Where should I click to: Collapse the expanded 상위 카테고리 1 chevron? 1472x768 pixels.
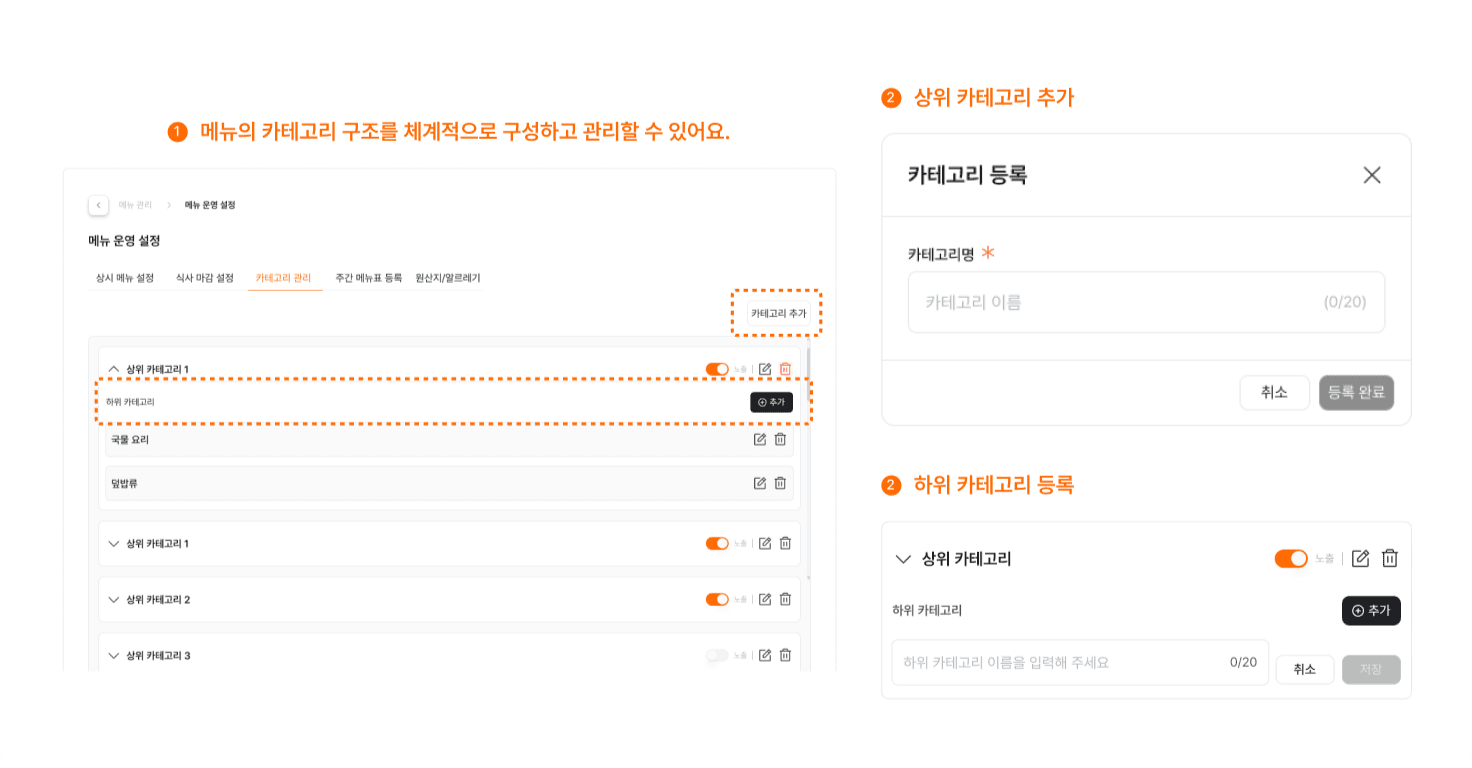pyautogui.click(x=113, y=369)
